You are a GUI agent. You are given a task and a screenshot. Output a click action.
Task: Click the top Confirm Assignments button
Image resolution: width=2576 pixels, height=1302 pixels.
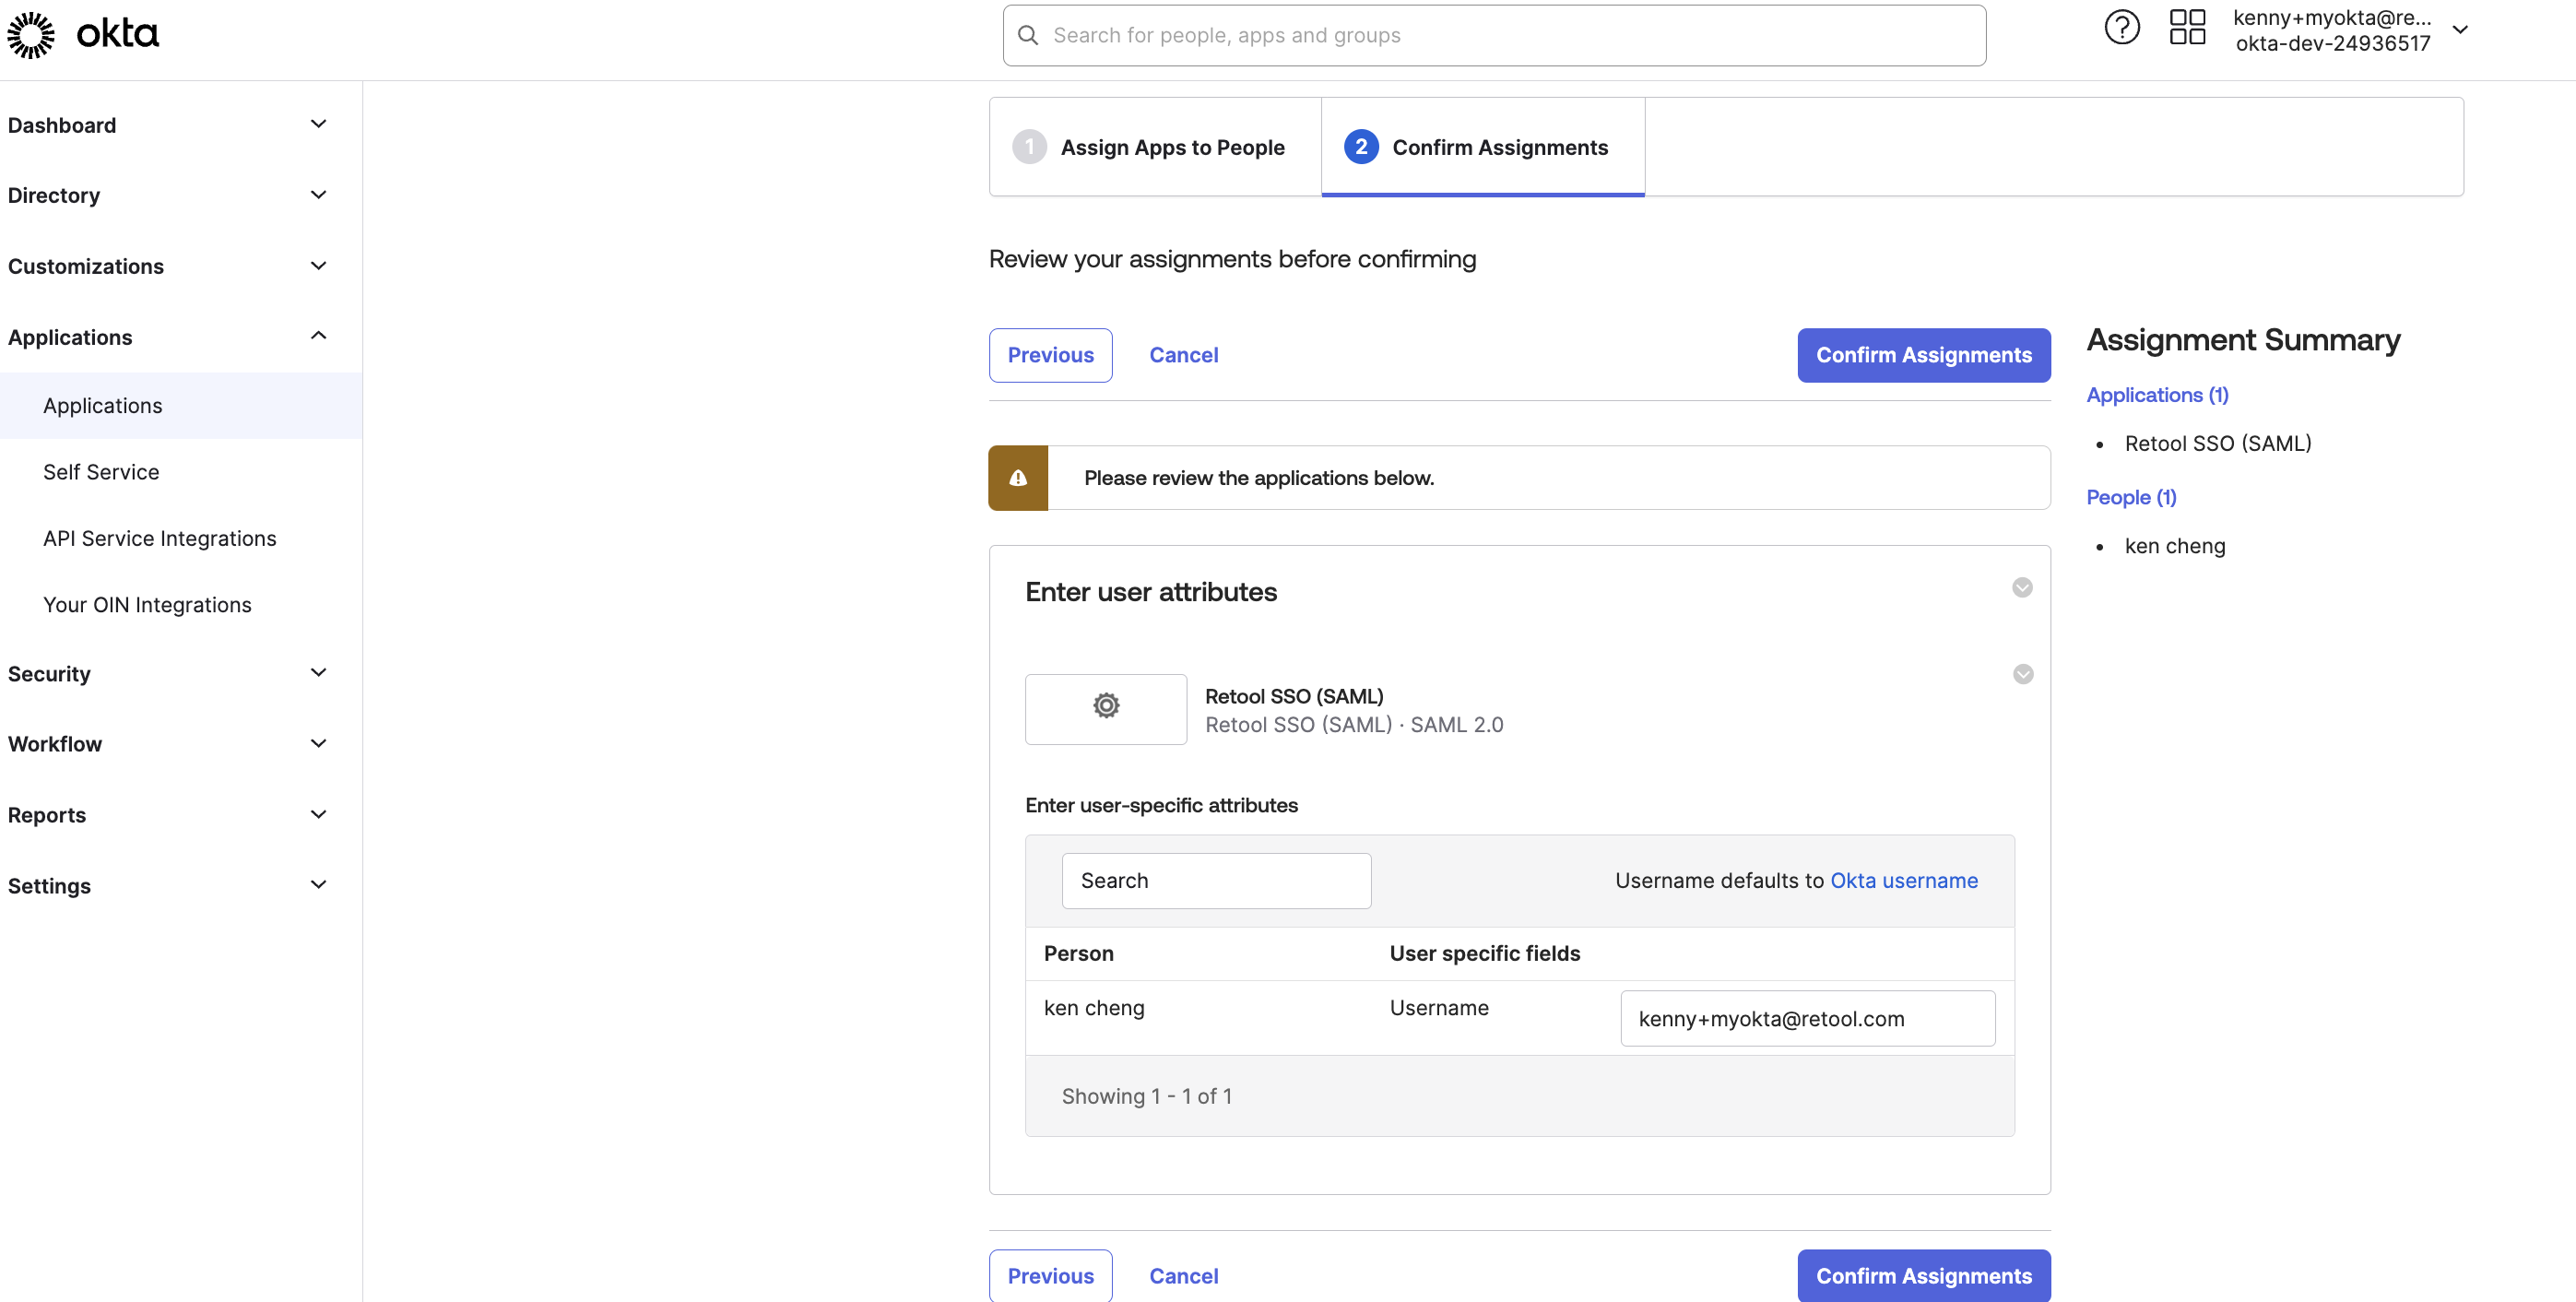1922,355
